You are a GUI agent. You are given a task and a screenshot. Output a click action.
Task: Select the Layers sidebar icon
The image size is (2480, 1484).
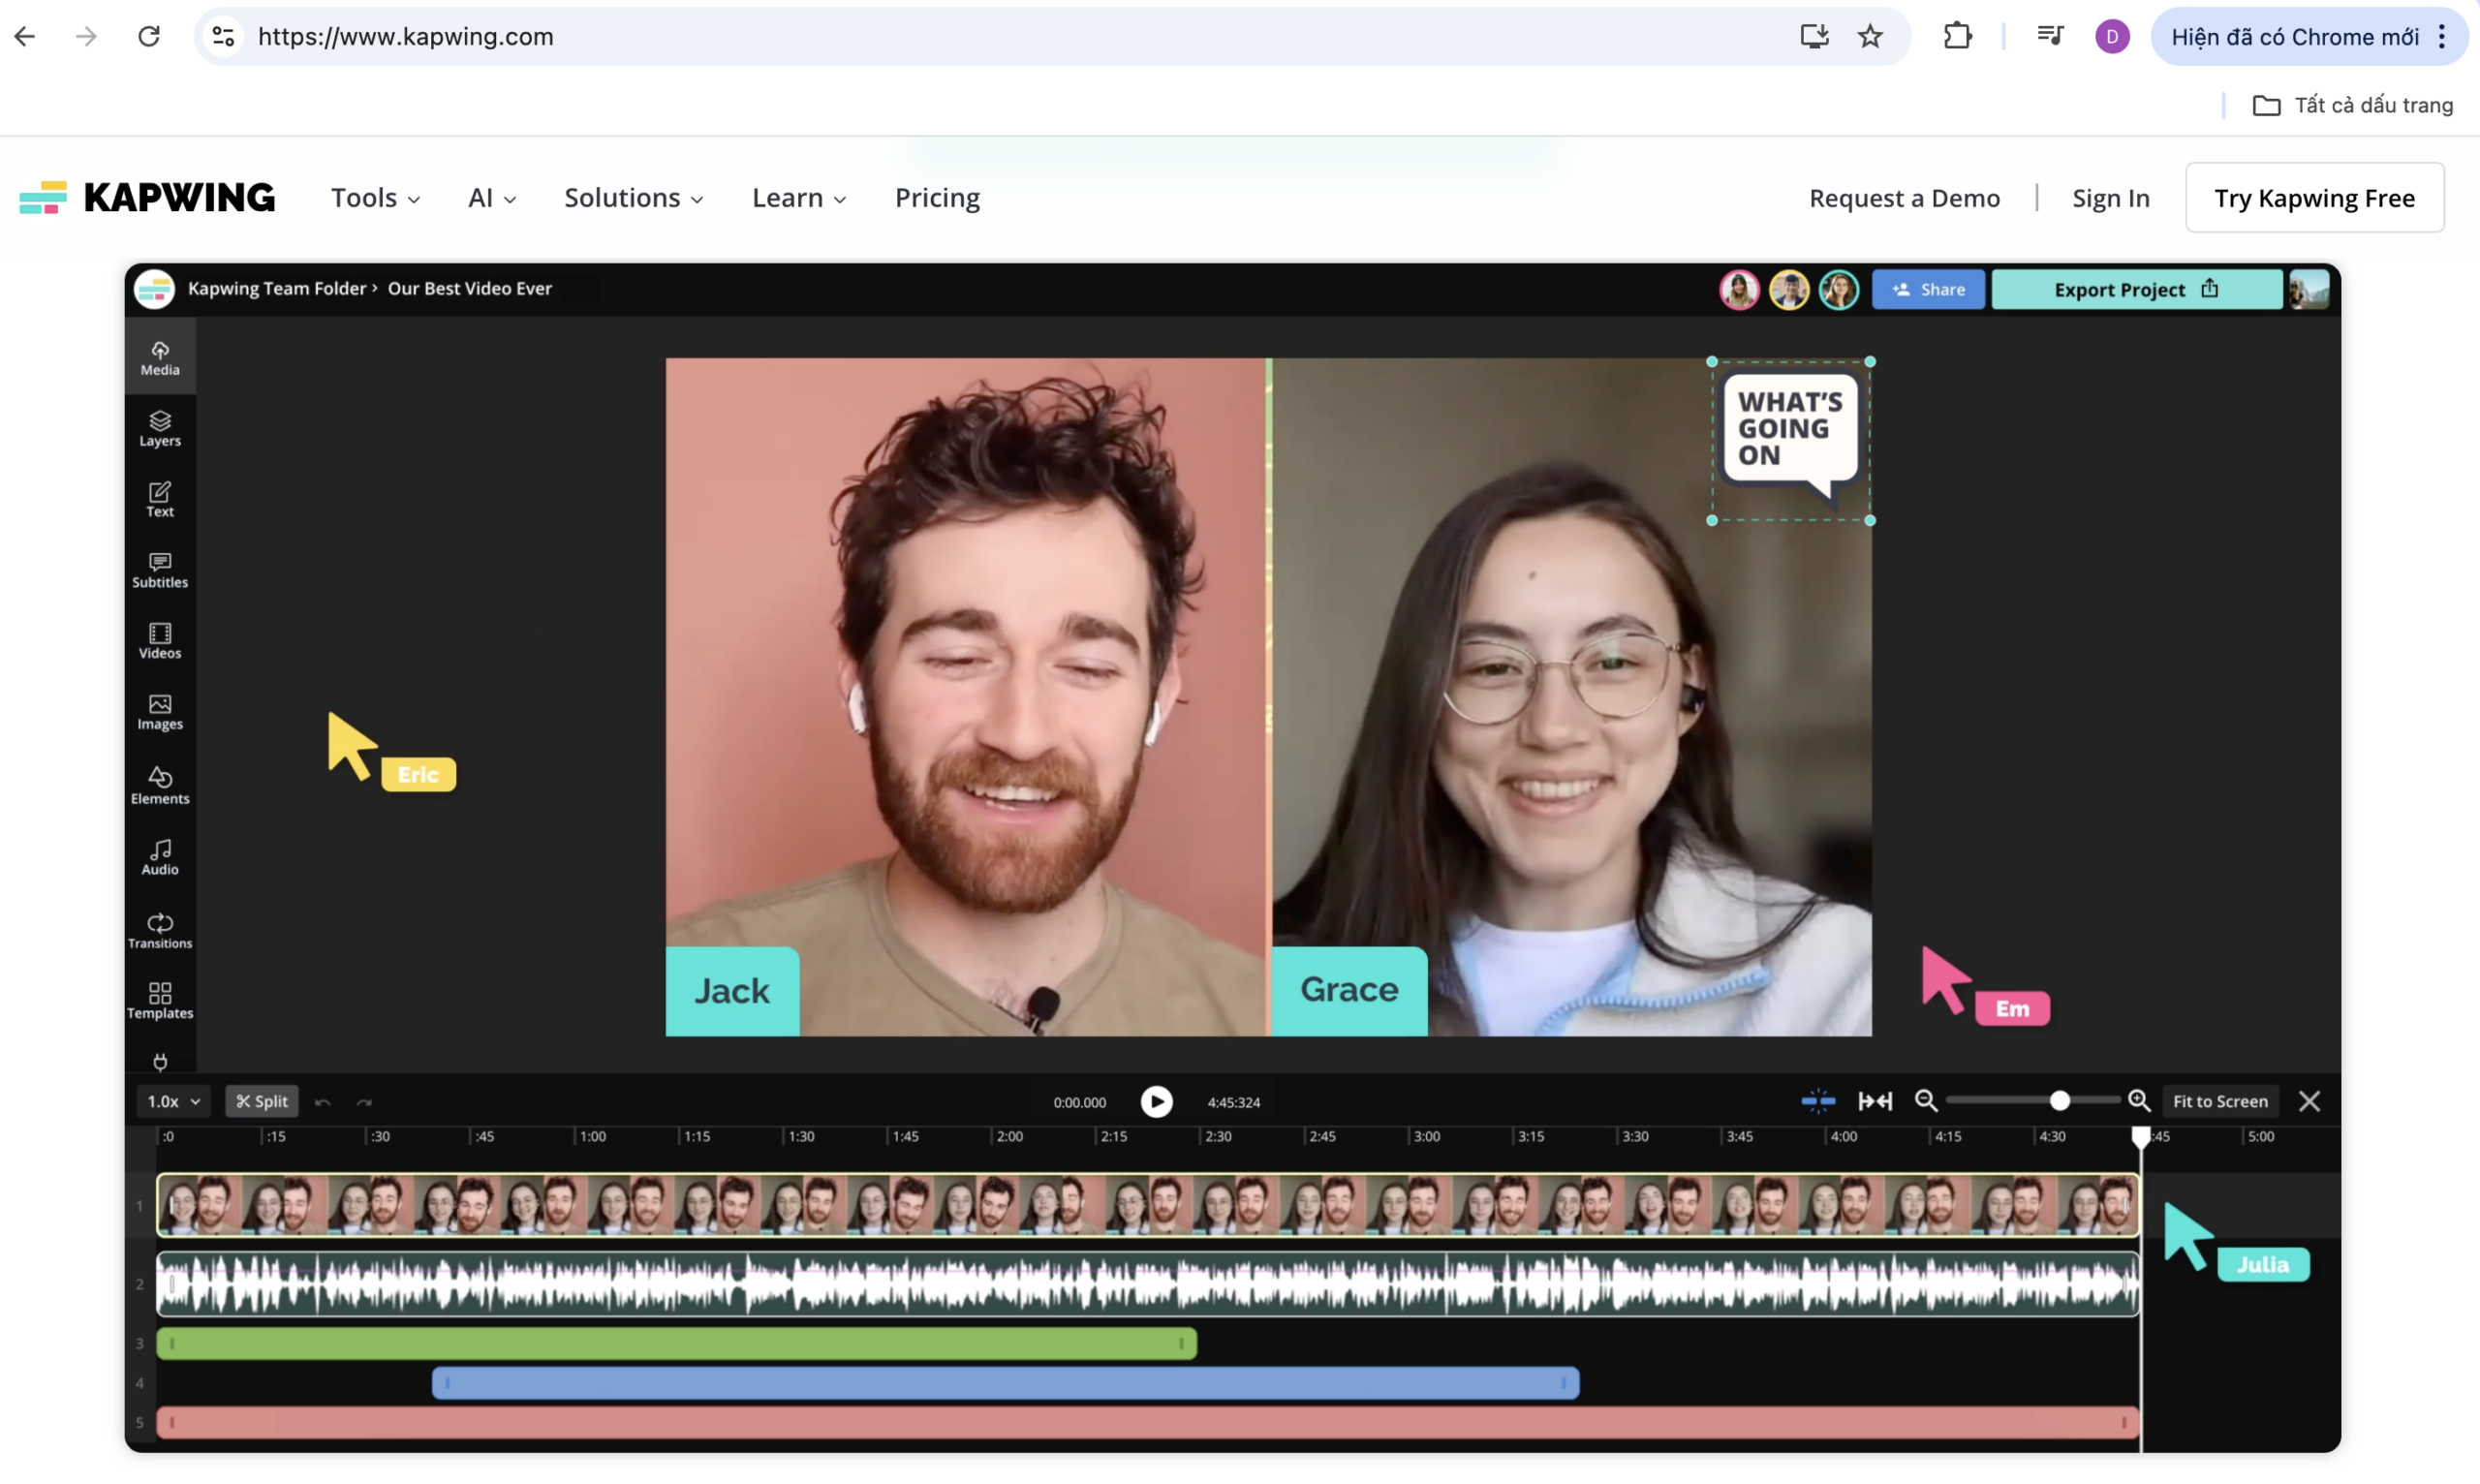point(160,428)
